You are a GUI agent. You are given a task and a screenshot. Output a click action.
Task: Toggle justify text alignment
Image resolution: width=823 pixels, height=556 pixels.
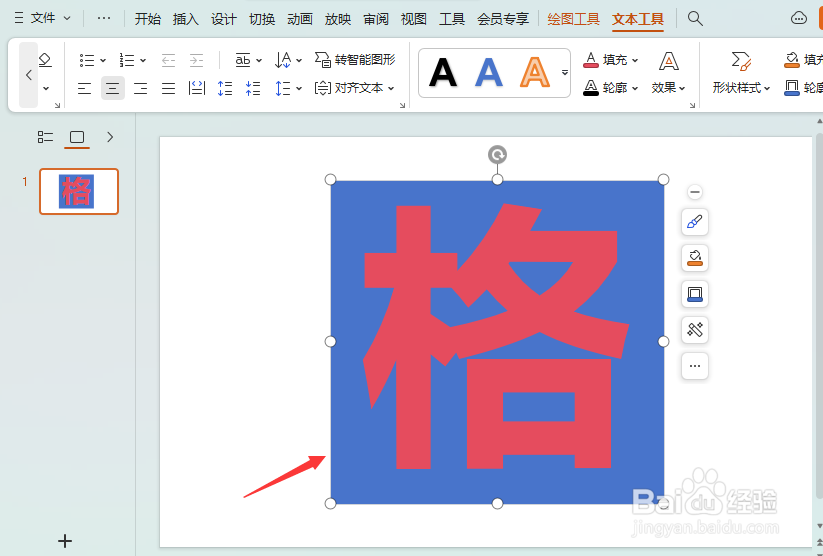click(x=168, y=88)
